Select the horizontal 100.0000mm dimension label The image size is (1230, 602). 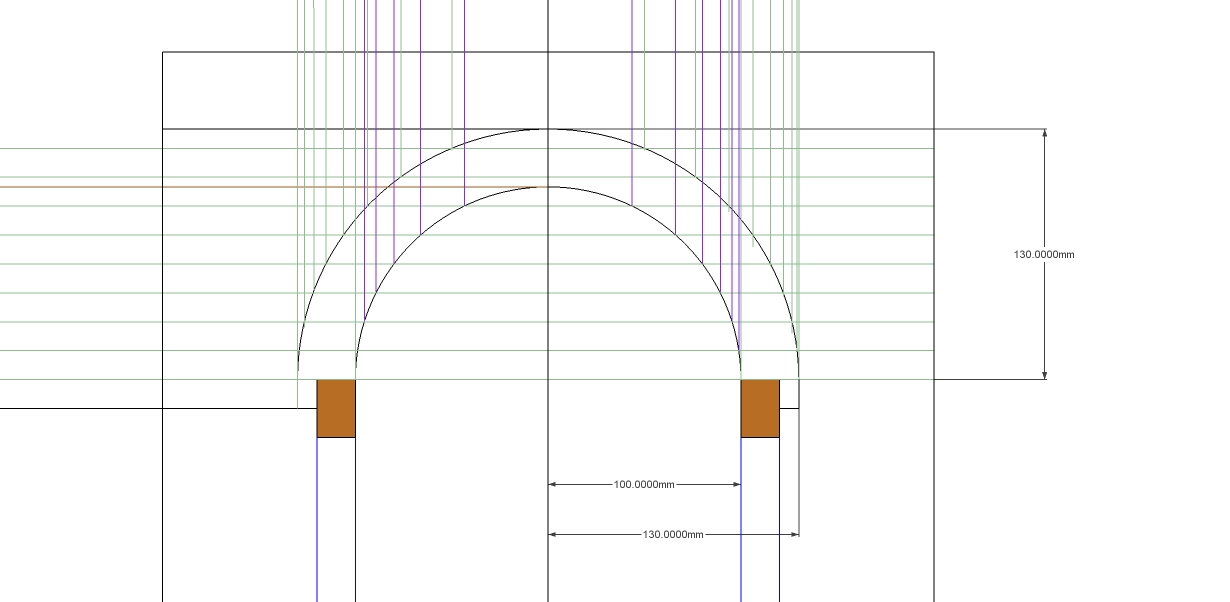(646, 483)
